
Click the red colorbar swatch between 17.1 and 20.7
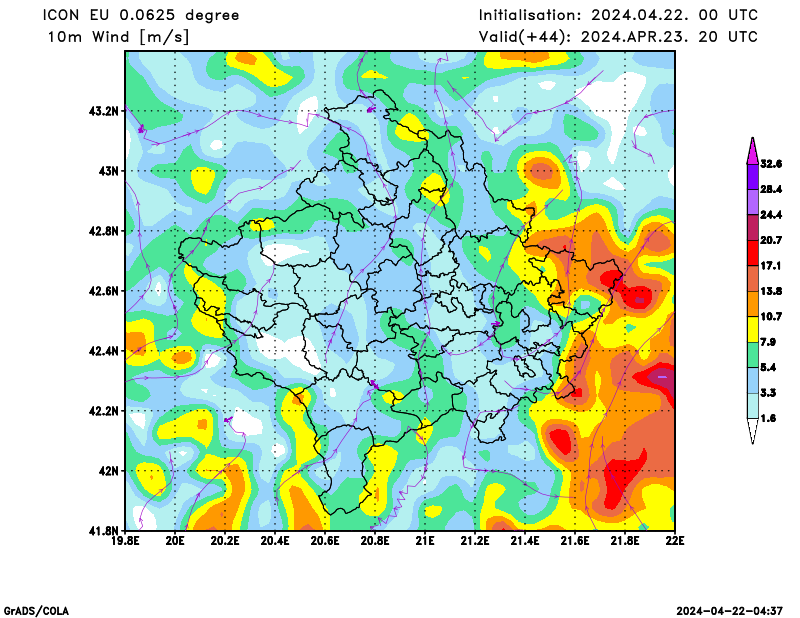tap(753, 253)
